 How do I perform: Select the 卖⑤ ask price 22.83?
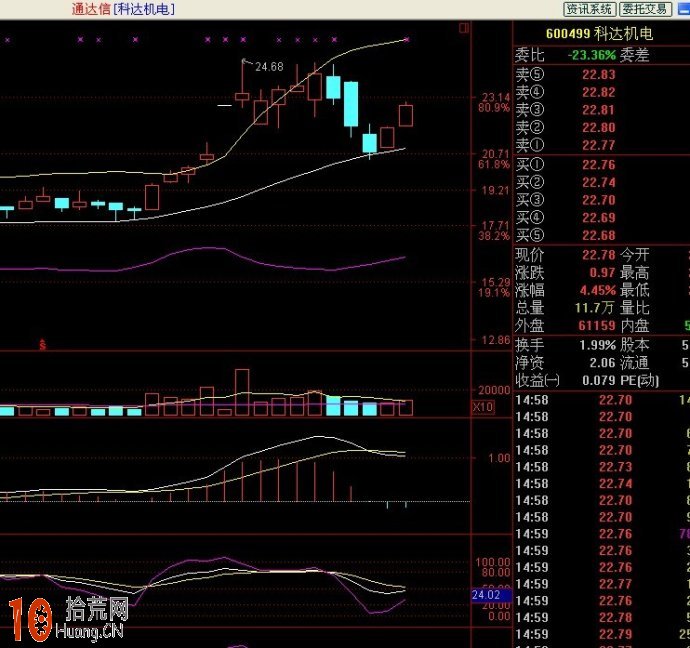598,75
